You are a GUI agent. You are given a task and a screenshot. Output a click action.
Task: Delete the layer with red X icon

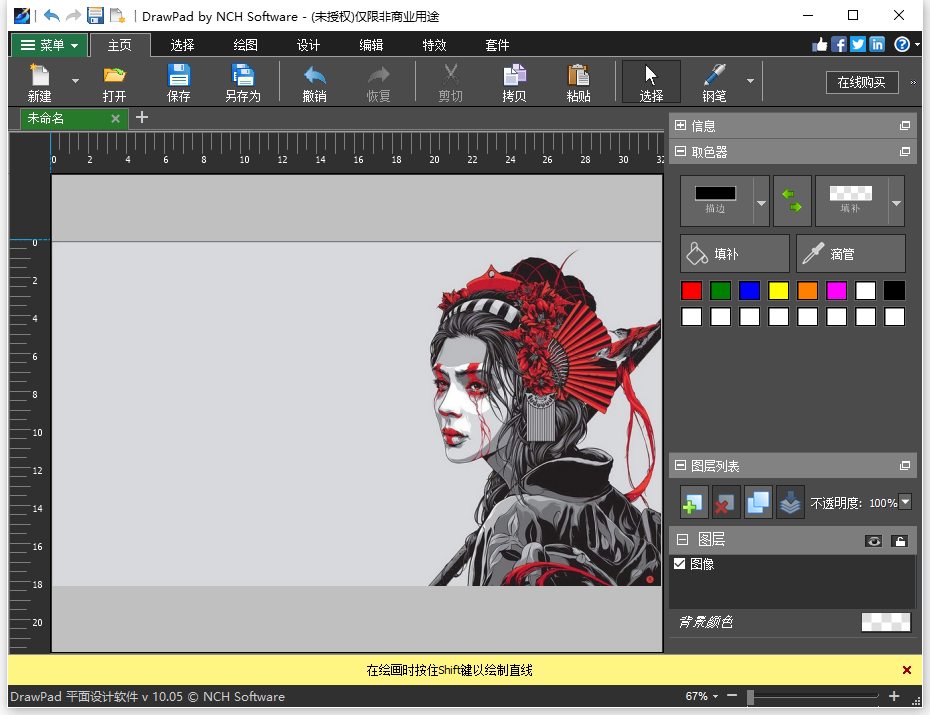[x=725, y=503]
